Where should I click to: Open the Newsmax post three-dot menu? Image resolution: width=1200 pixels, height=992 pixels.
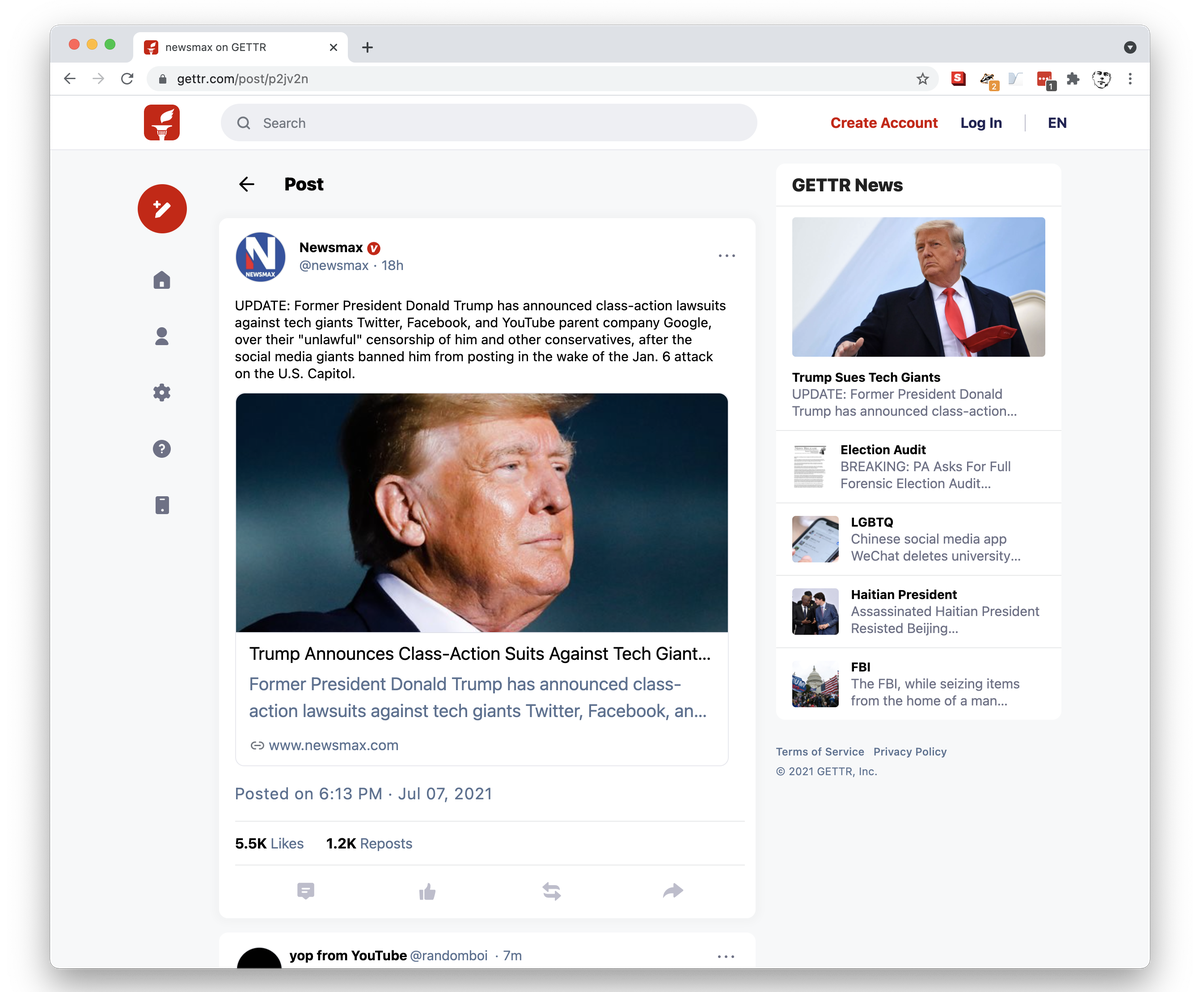point(727,256)
